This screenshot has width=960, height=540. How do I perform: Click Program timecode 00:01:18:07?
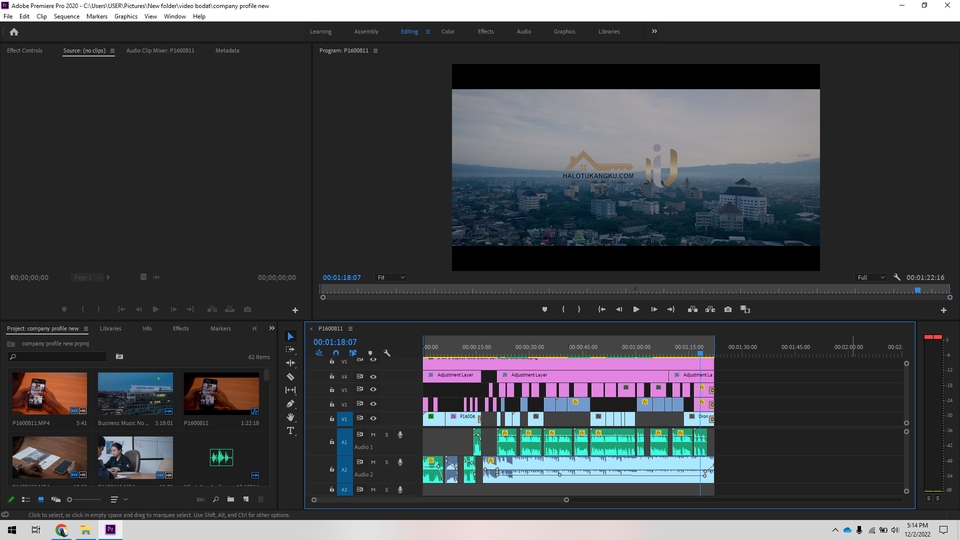coord(342,277)
